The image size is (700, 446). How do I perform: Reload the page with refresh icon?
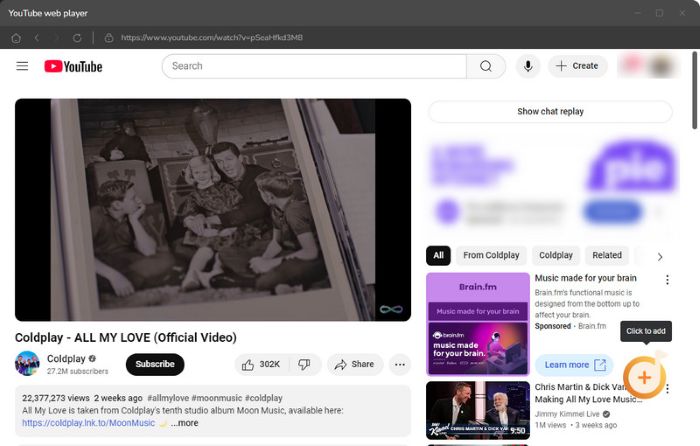coord(77,38)
